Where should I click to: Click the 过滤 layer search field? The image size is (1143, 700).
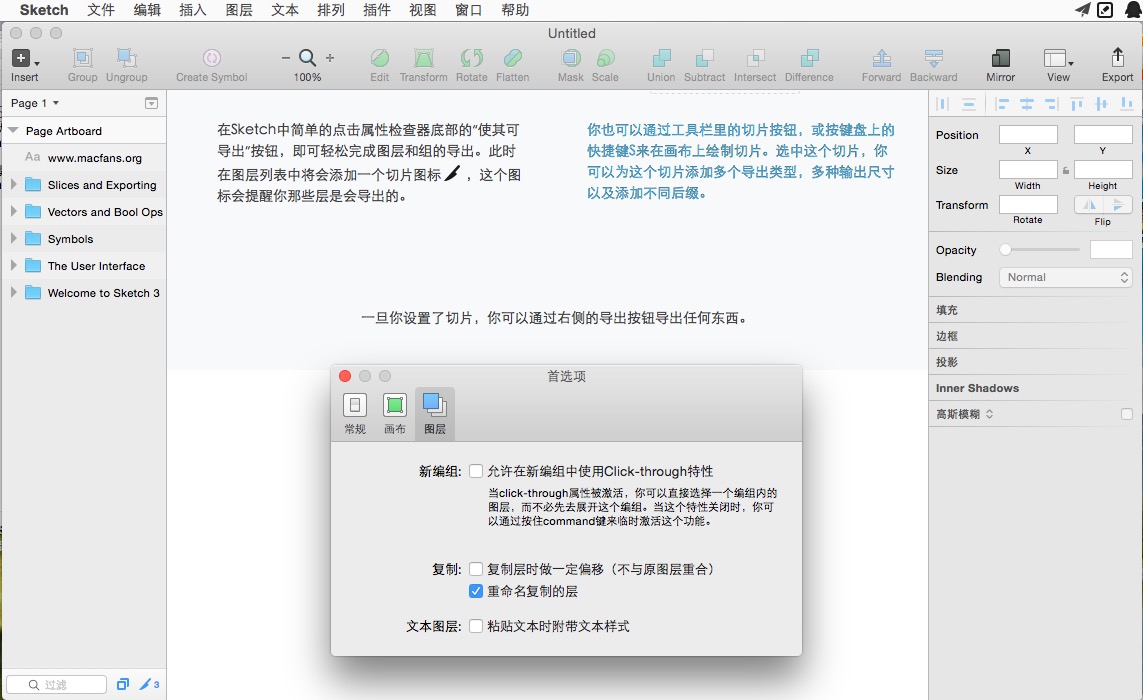[57, 685]
